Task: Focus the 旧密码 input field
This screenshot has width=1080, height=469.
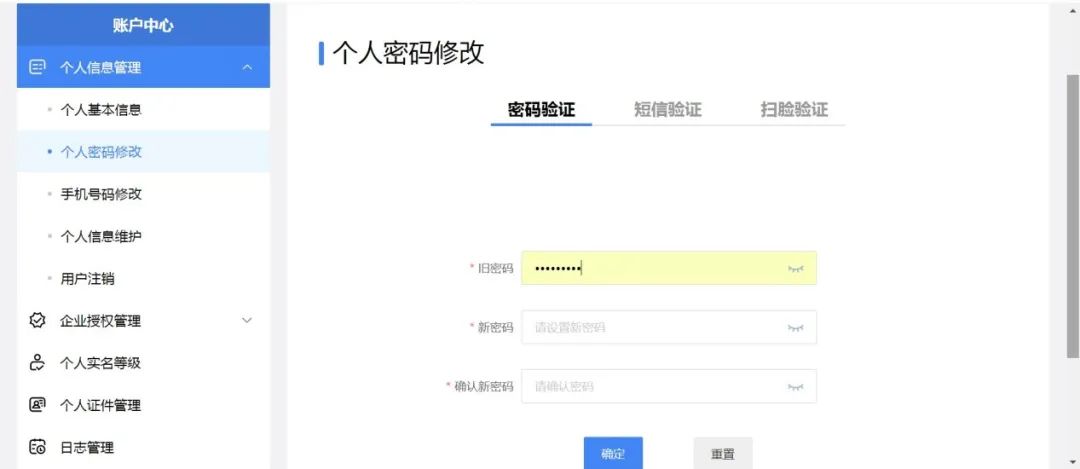Action: [669, 268]
